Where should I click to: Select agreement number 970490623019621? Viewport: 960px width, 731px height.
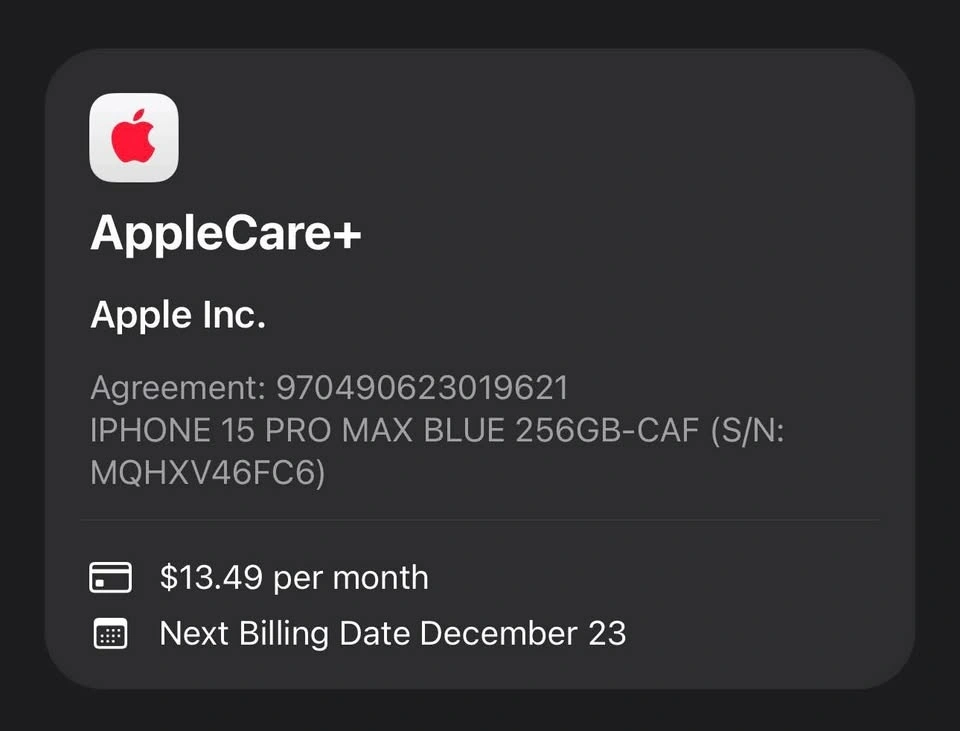[422, 387]
